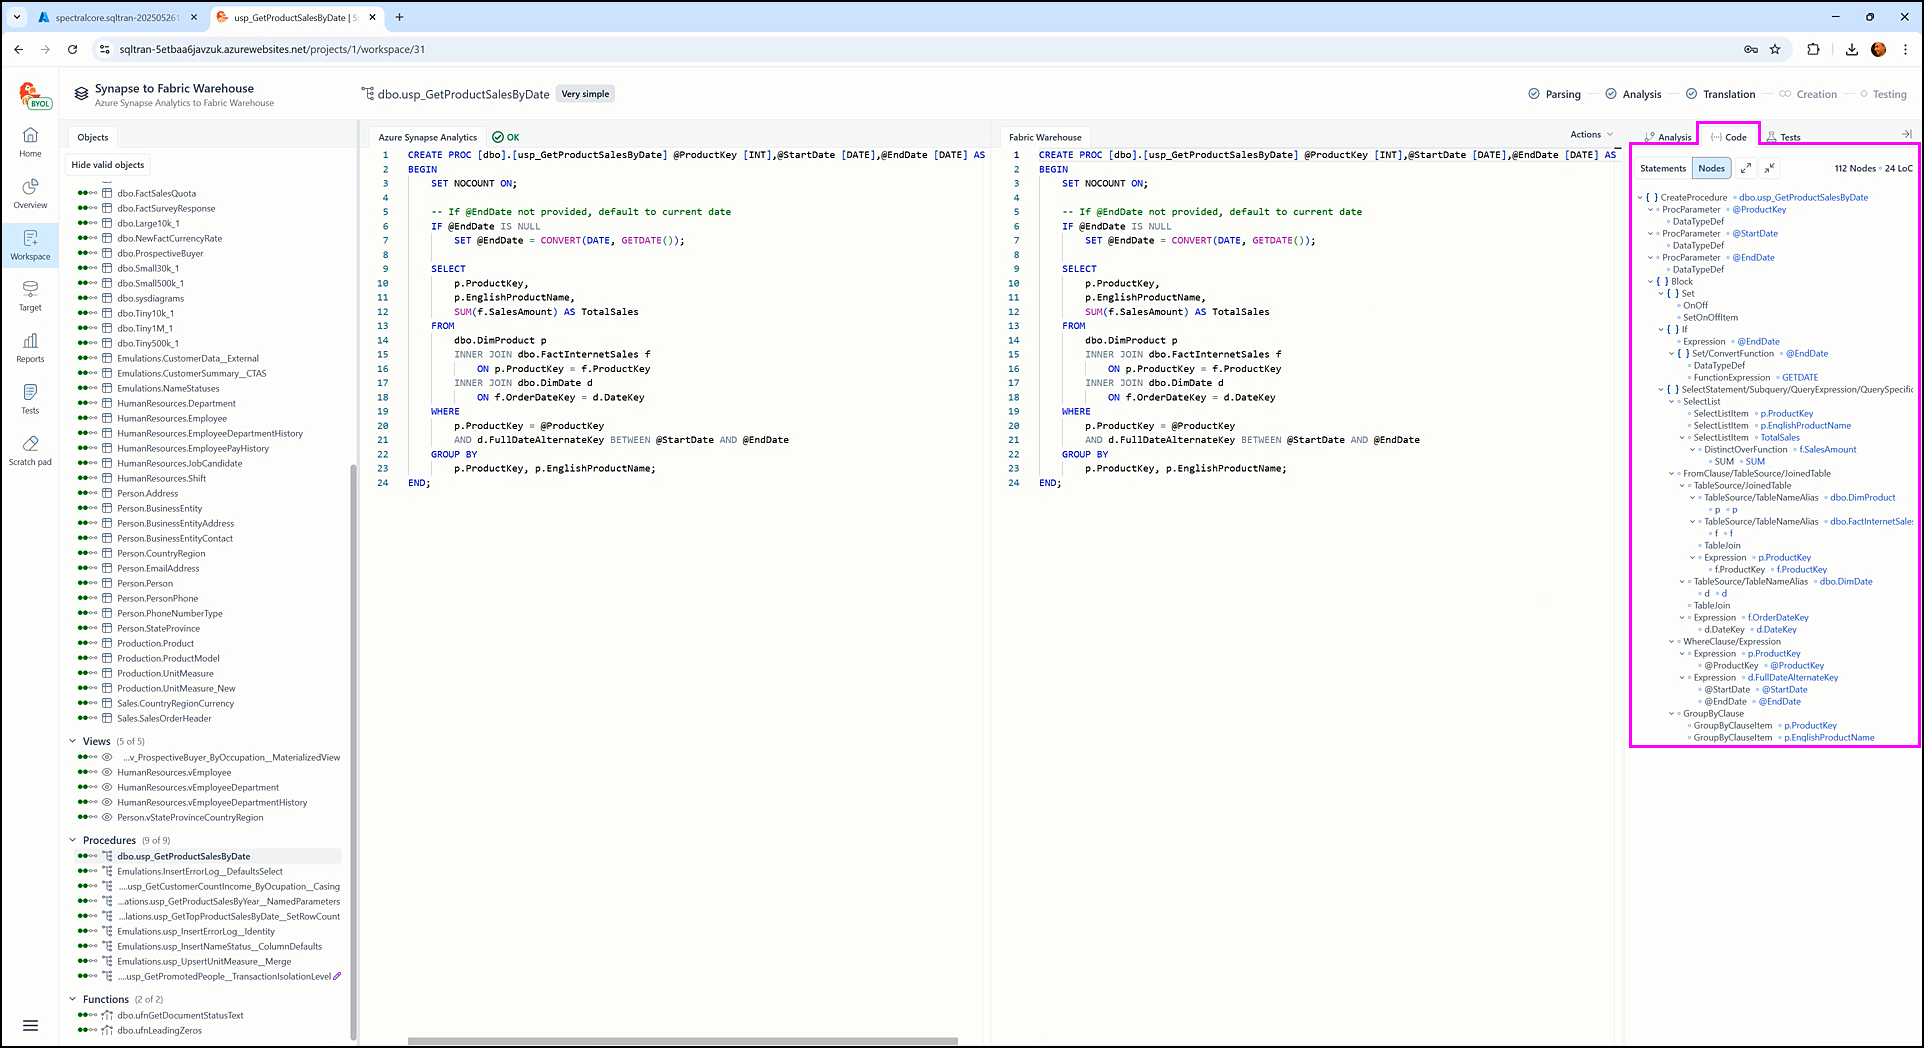Go to the Target sidebar section
The width and height of the screenshot is (1924, 1048).
point(30,296)
